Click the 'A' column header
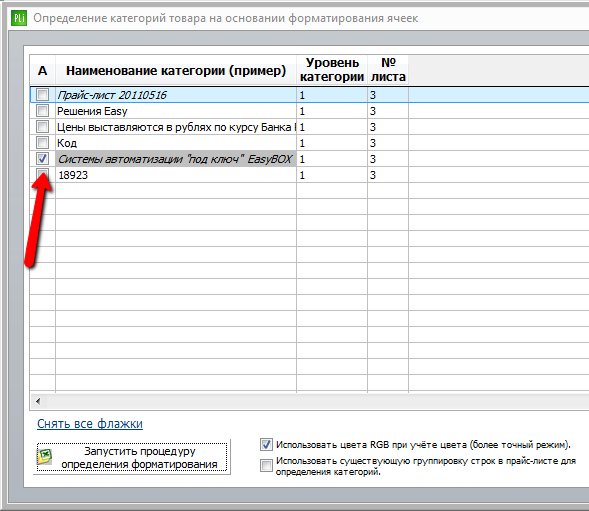The width and height of the screenshot is (589, 511). 42,70
